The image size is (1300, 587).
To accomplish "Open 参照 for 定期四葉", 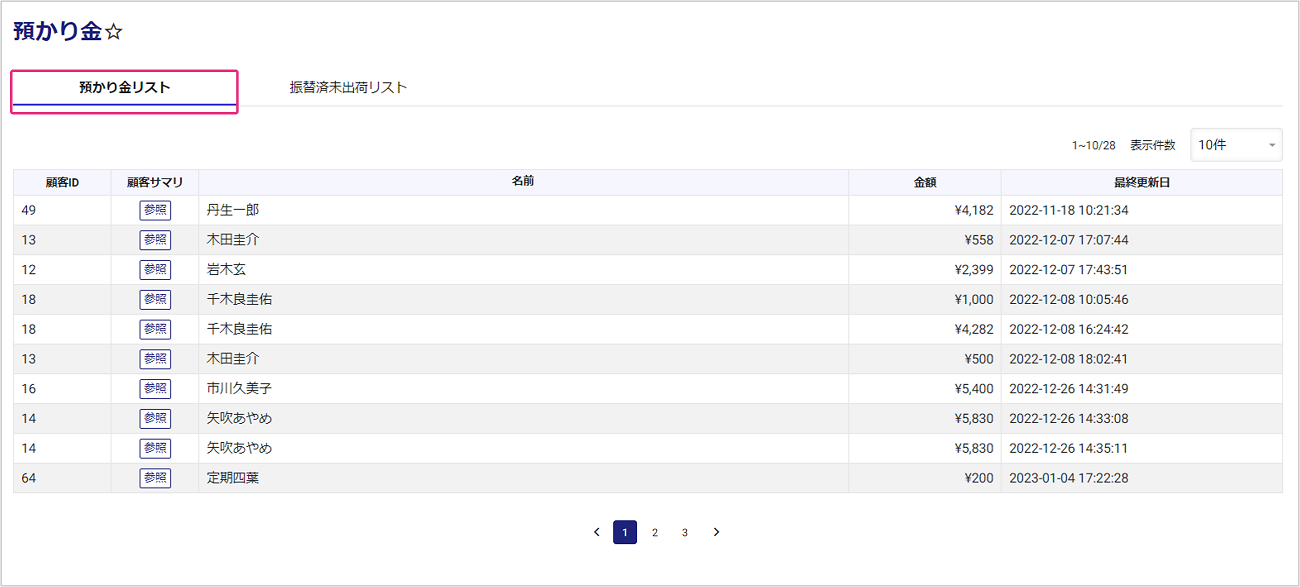I will pyautogui.click(x=155, y=478).
